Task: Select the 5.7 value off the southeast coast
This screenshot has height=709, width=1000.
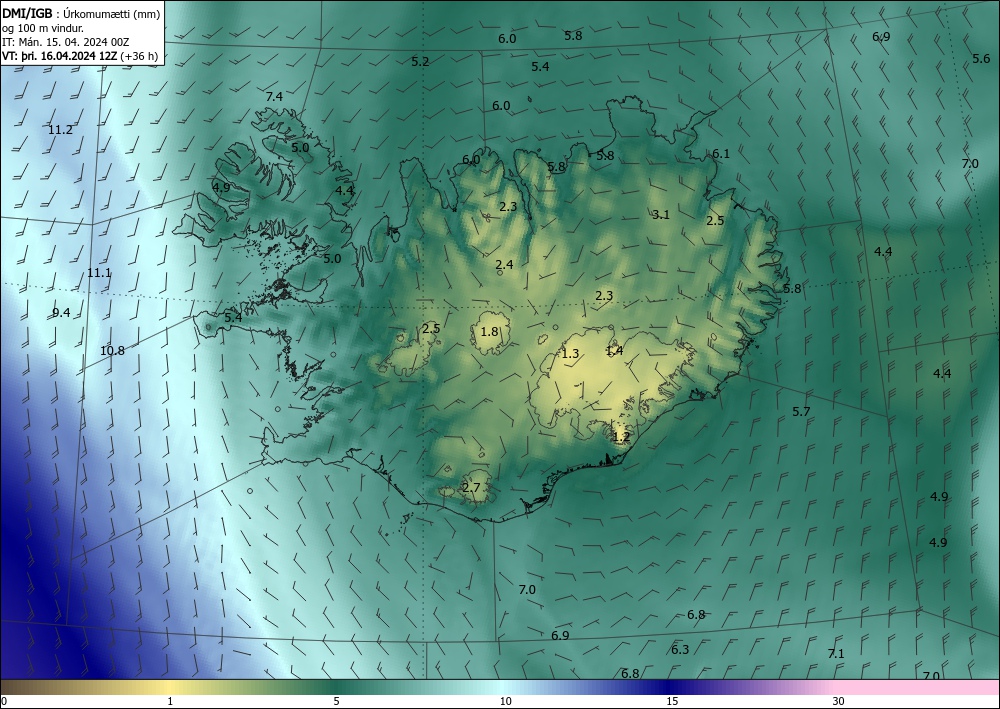Action: click(801, 412)
